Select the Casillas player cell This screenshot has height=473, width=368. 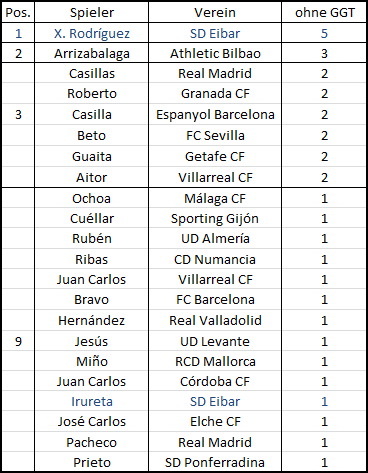[x=92, y=73]
